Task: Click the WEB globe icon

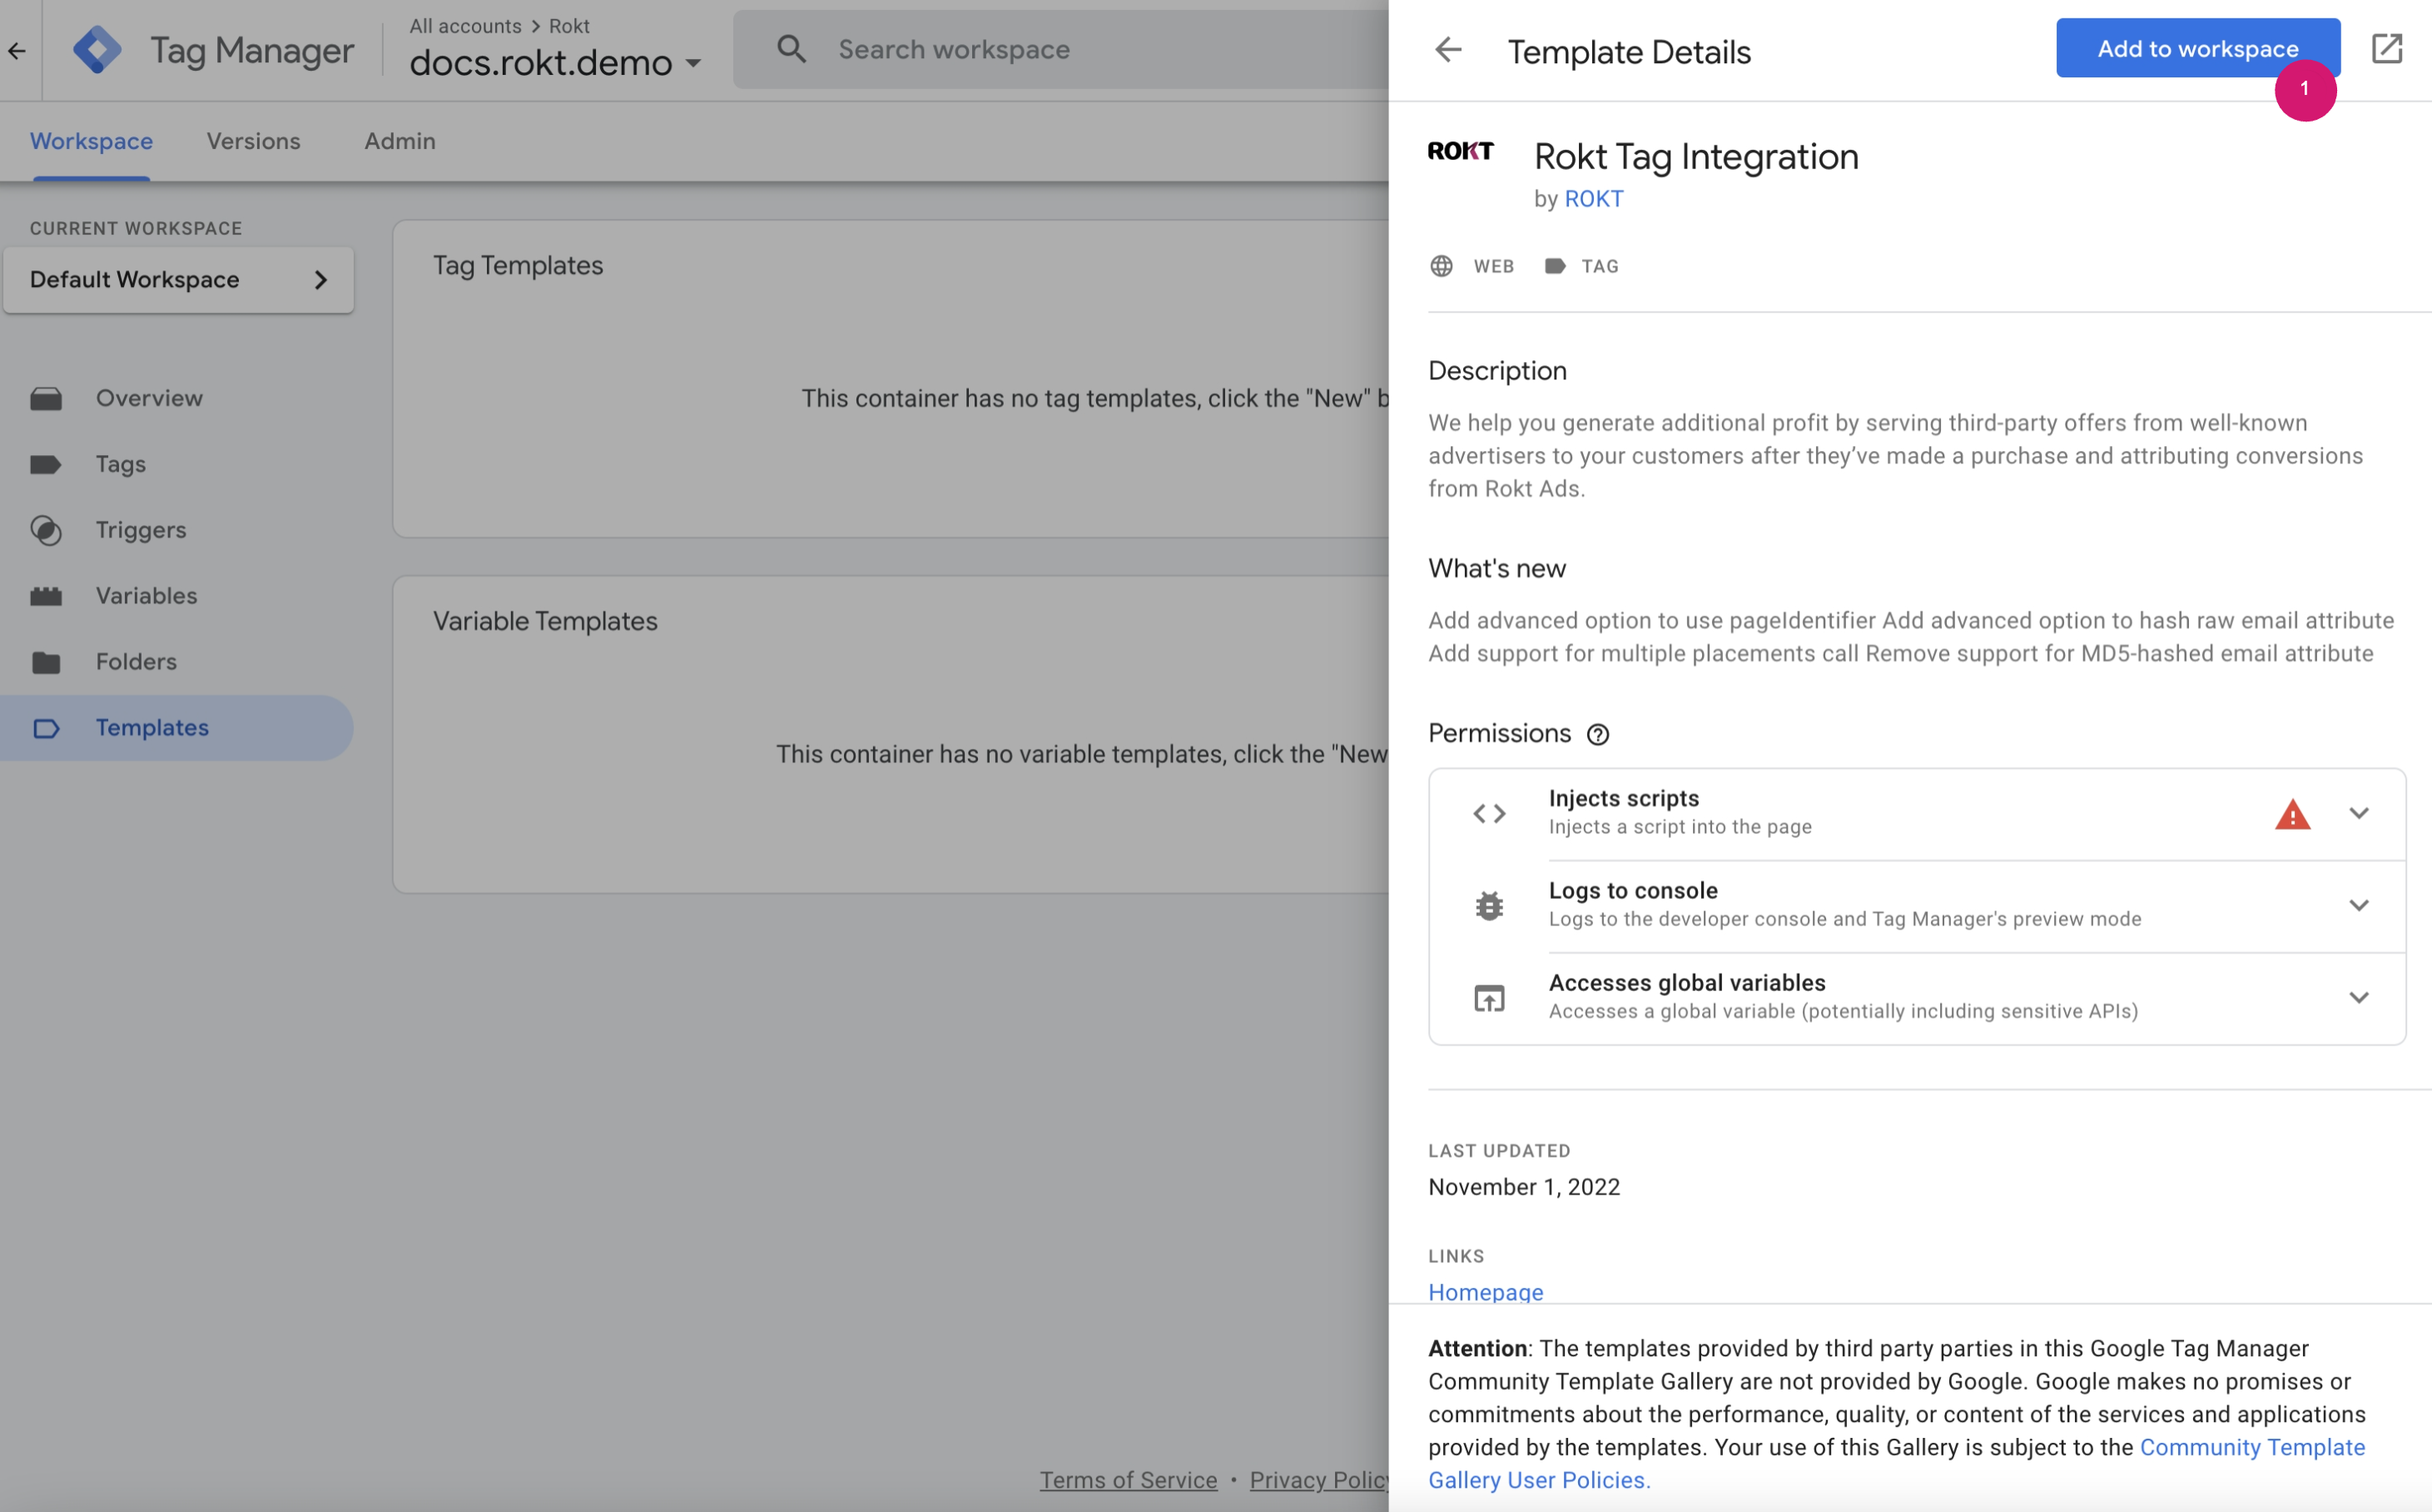Action: pyautogui.click(x=1441, y=266)
